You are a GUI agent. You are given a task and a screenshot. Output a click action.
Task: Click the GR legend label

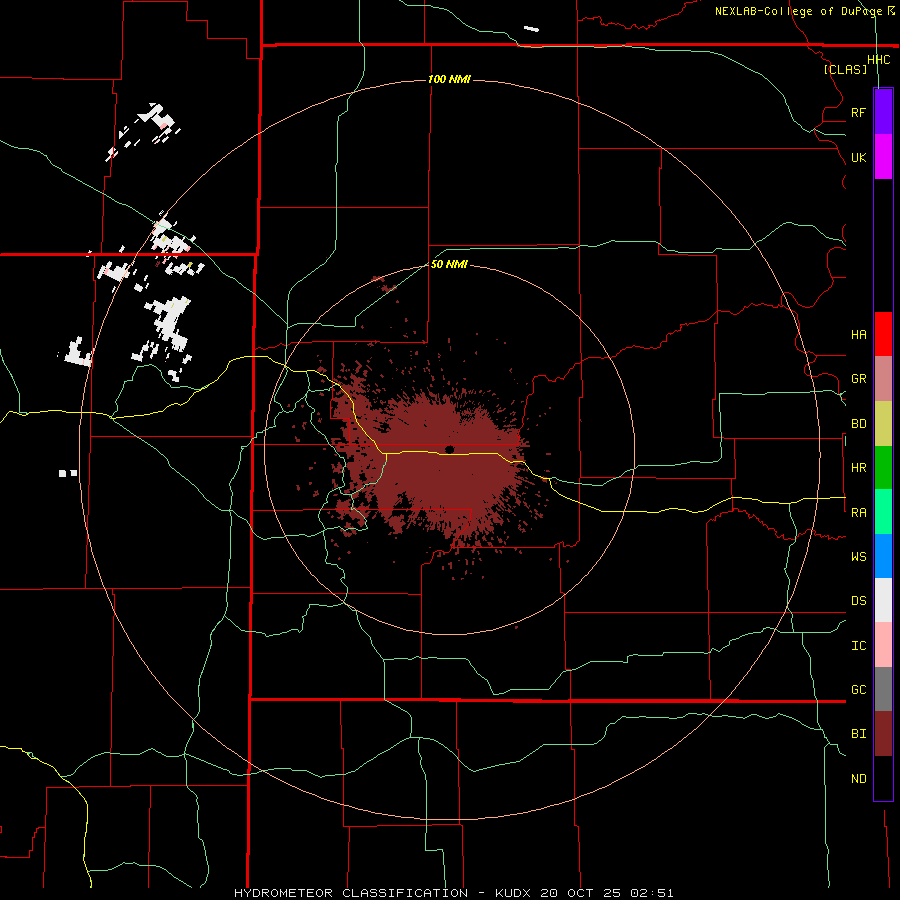click(x=858, y=379)
